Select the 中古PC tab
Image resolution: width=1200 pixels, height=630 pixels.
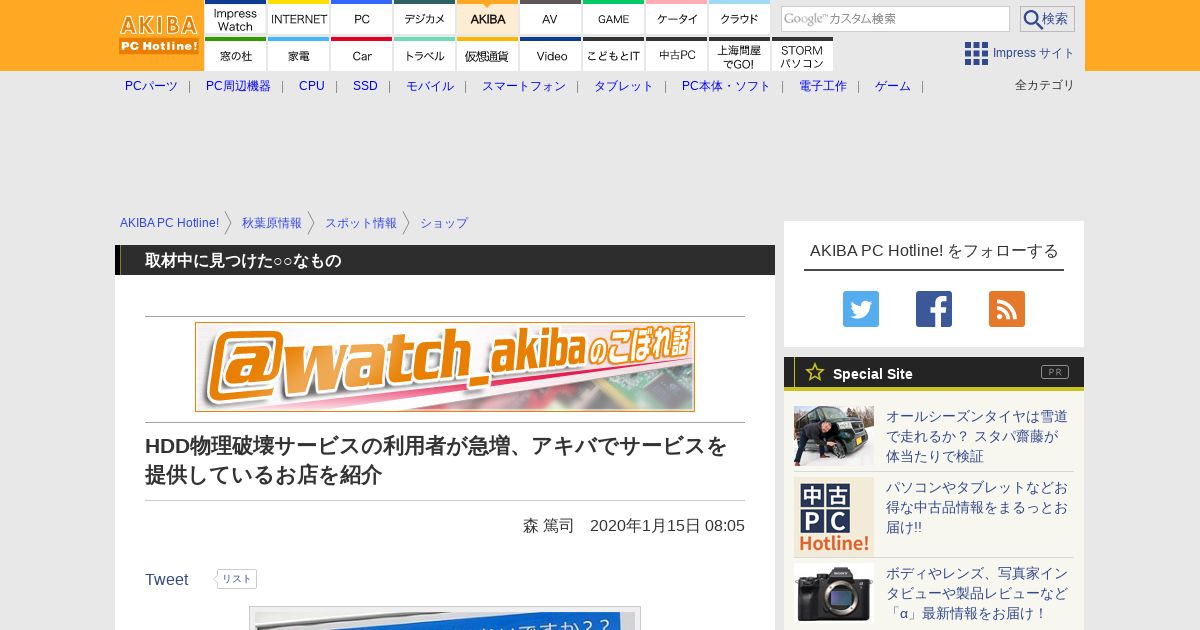pyautogui.click(x=676, y=54)
